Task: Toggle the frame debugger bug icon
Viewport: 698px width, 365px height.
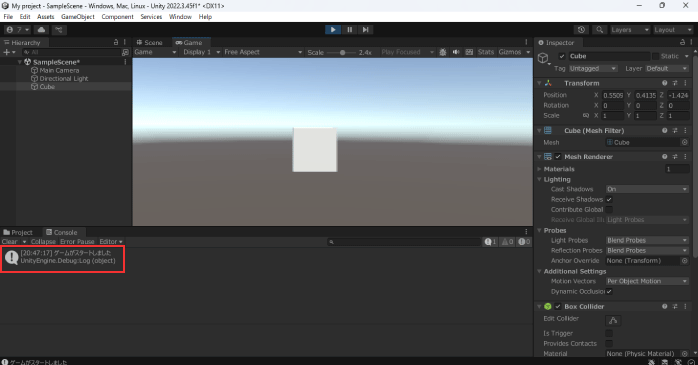Action: [x=442, y=52]
